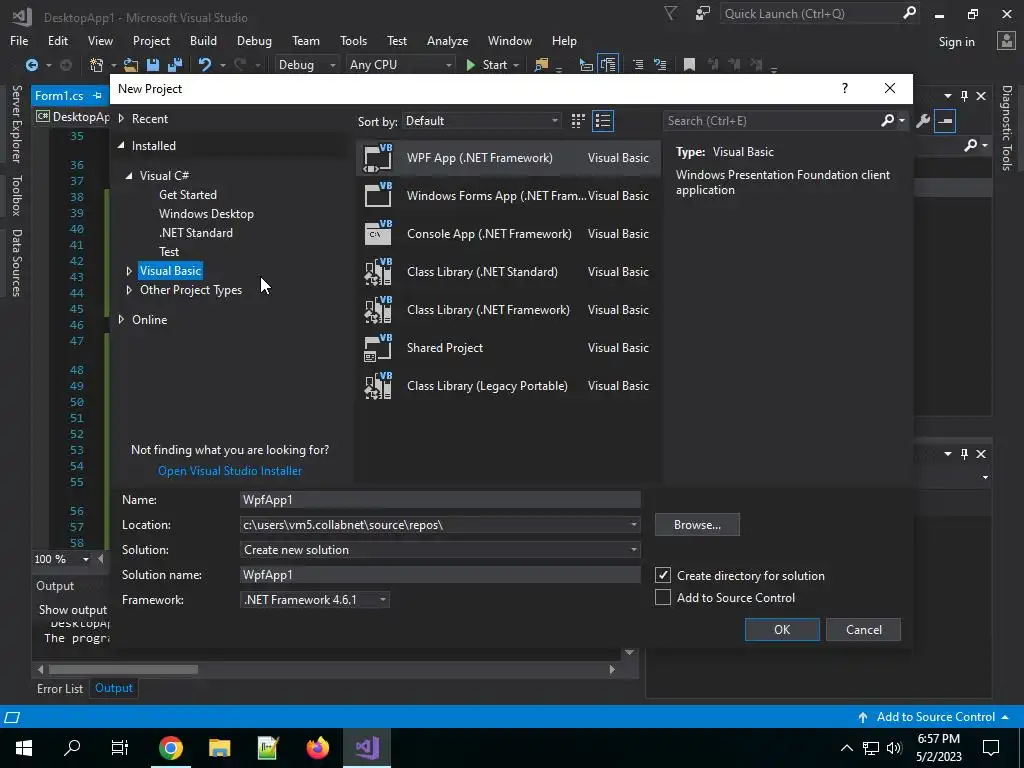The image size is (1024, 768).
Task: Select the Output tab at bottom
Action: pos(114,688)
